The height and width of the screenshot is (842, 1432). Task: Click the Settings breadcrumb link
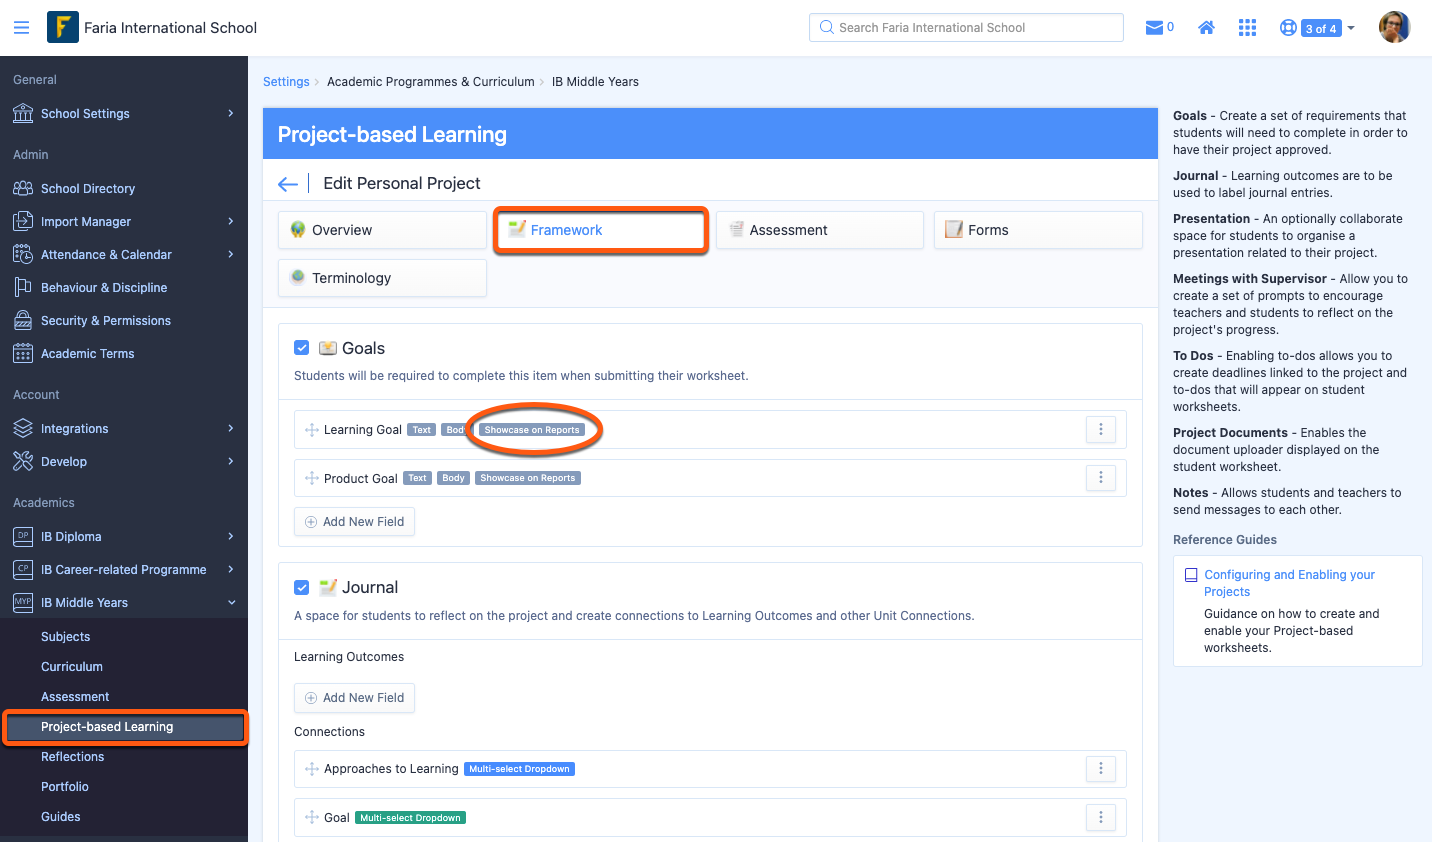click(286, 82)
